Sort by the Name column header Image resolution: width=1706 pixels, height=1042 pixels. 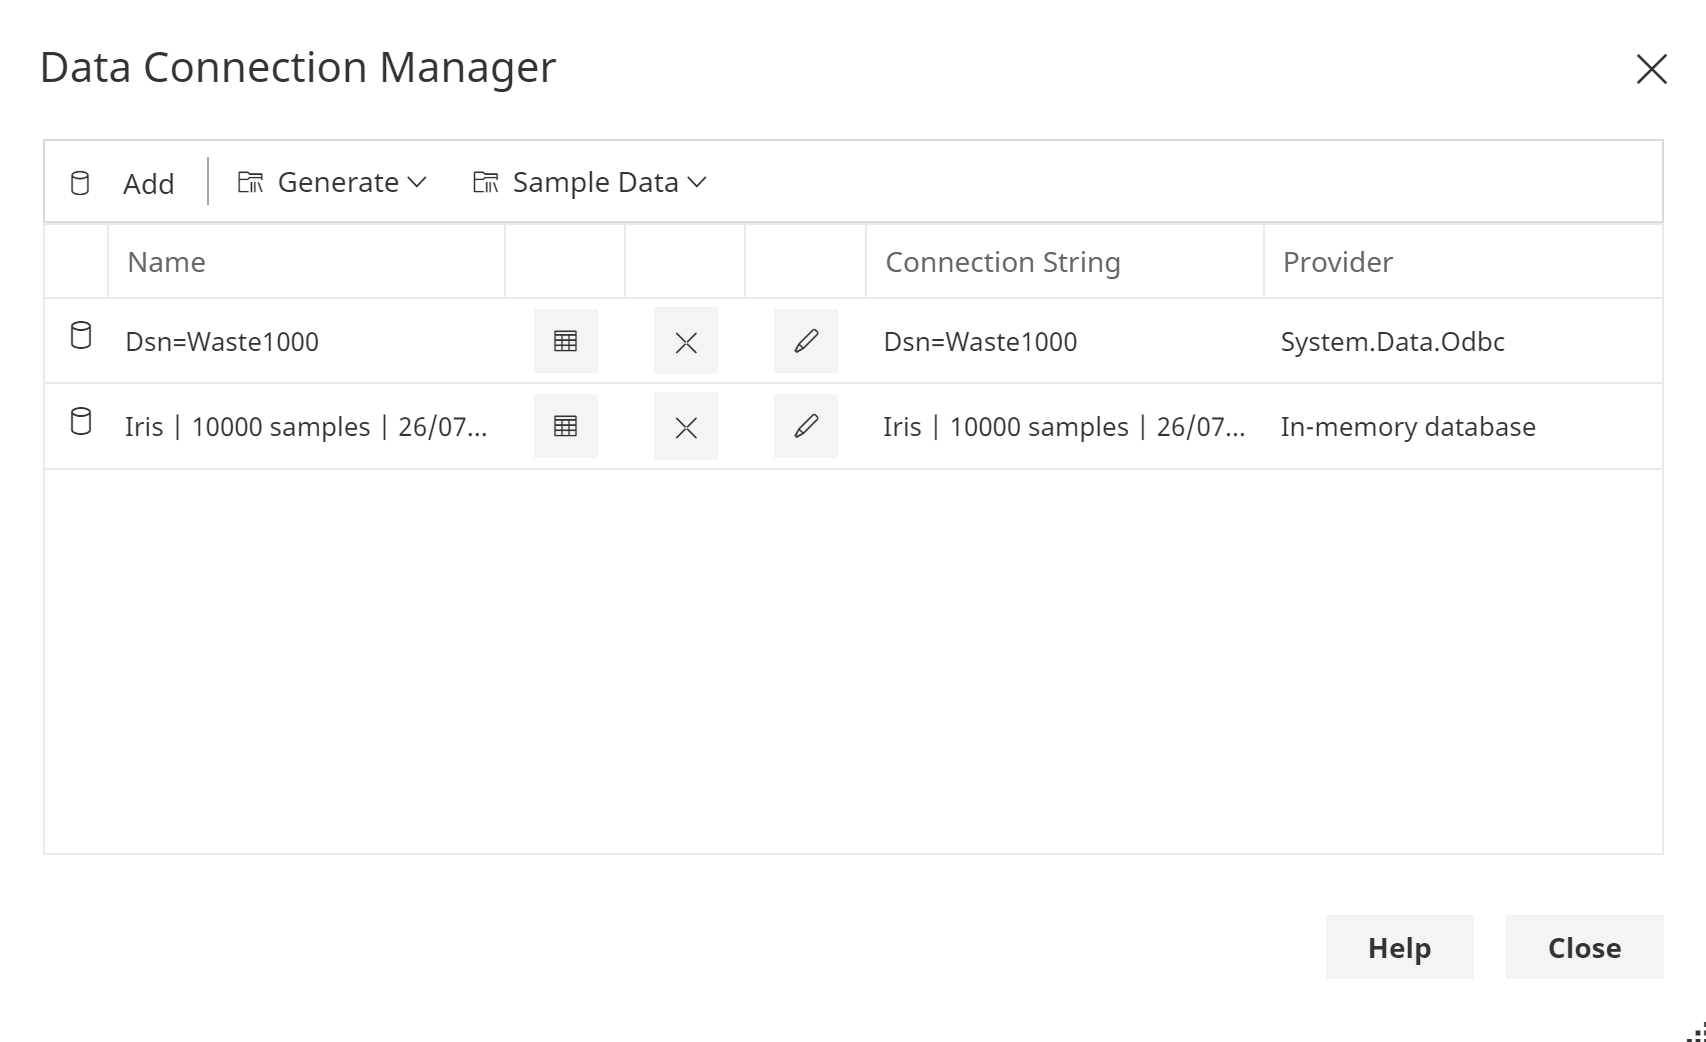pyautogui.click(x=166, y=261)
